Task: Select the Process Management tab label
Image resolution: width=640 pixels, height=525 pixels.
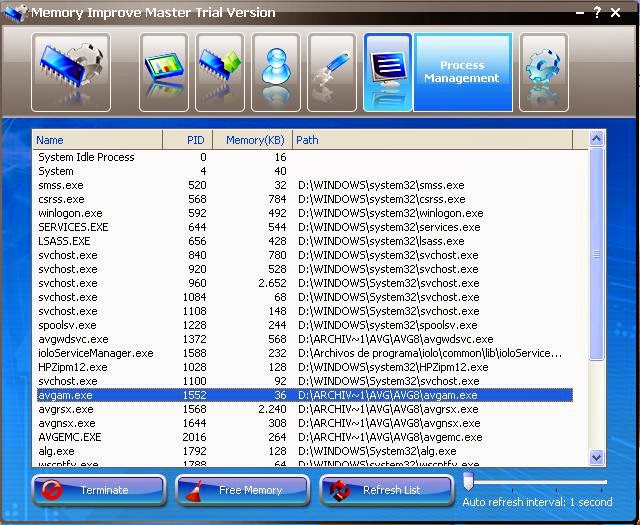Action: pos(463,72)
